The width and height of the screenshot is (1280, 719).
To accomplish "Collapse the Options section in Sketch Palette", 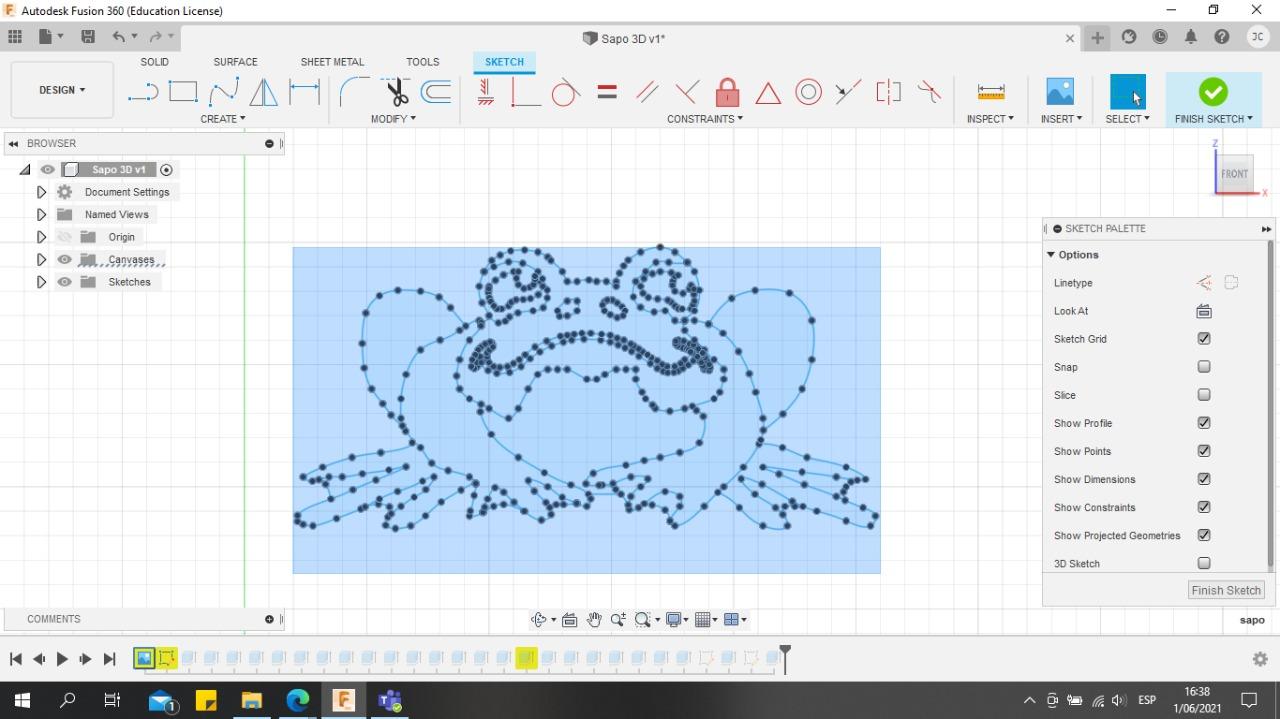I will [1051, 255].
